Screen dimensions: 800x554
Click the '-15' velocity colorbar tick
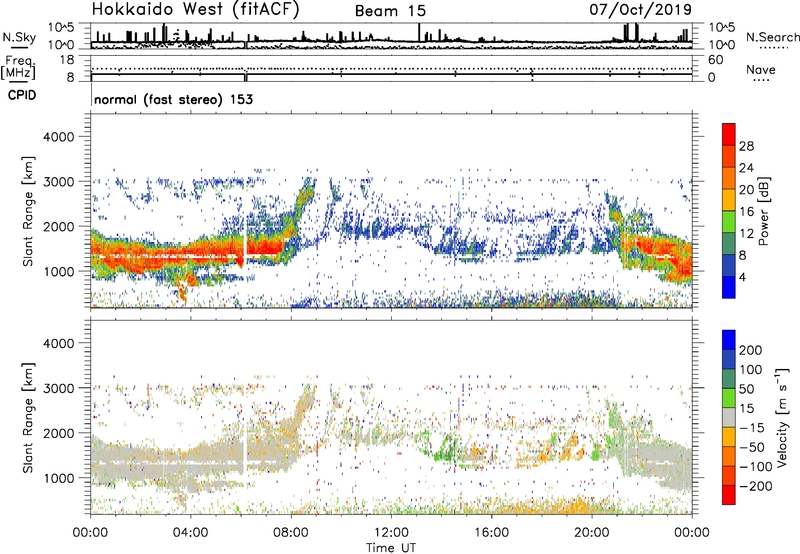coord(750,427)
